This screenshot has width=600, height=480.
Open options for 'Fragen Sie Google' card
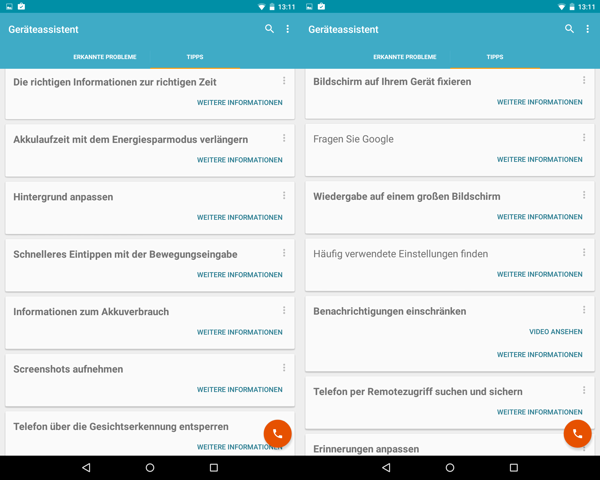(x=584, y=137)
